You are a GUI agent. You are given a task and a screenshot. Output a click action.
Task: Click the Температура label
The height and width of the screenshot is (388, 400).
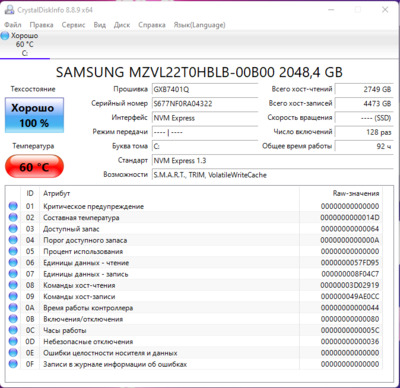point(33,146)
